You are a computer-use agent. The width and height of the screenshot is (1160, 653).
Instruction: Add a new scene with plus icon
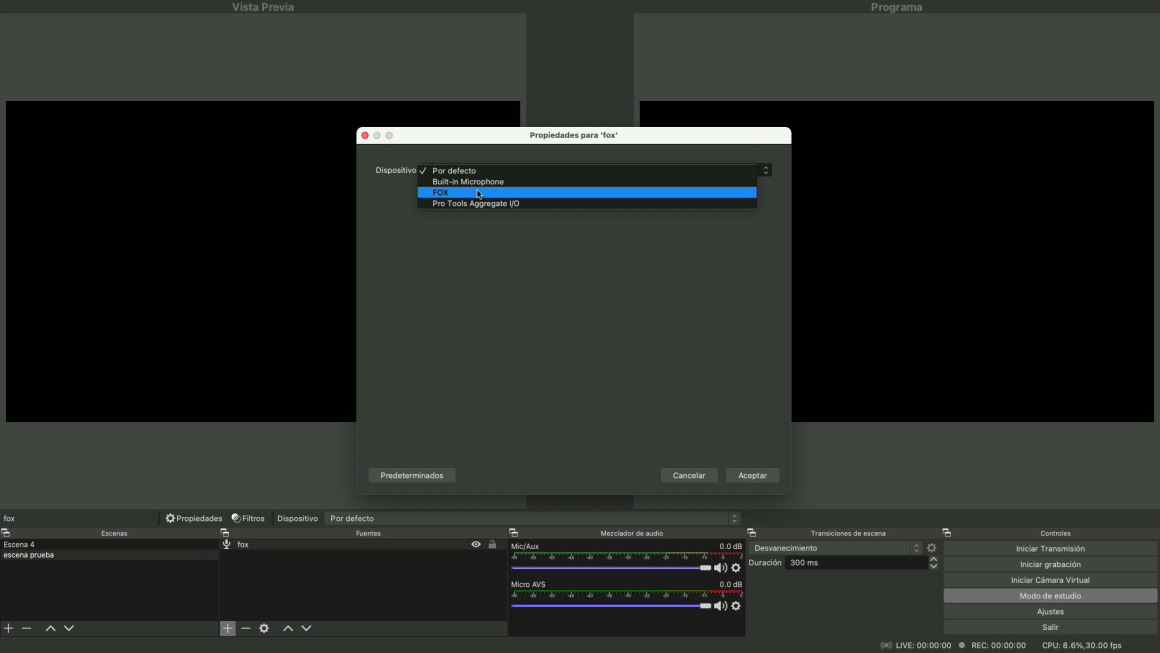9,628
